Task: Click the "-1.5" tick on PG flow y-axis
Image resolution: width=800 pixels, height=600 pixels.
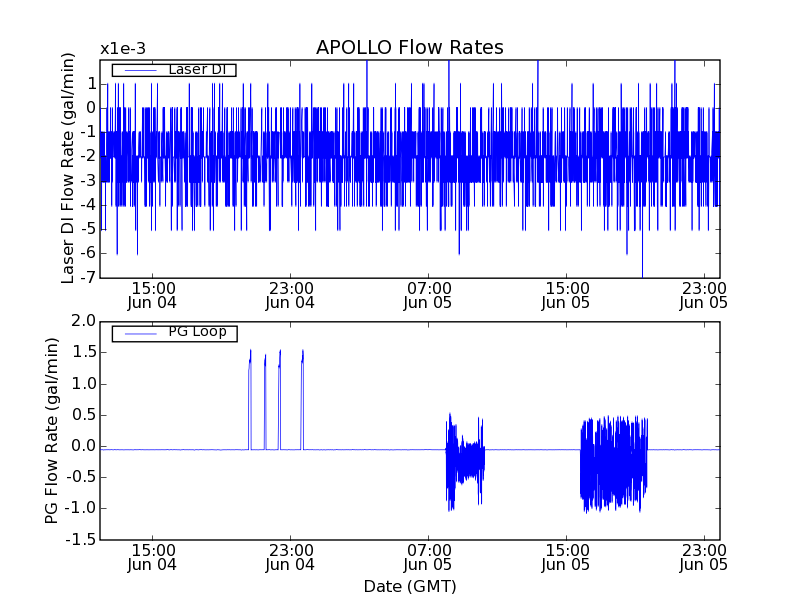Action: click(80, 540)
